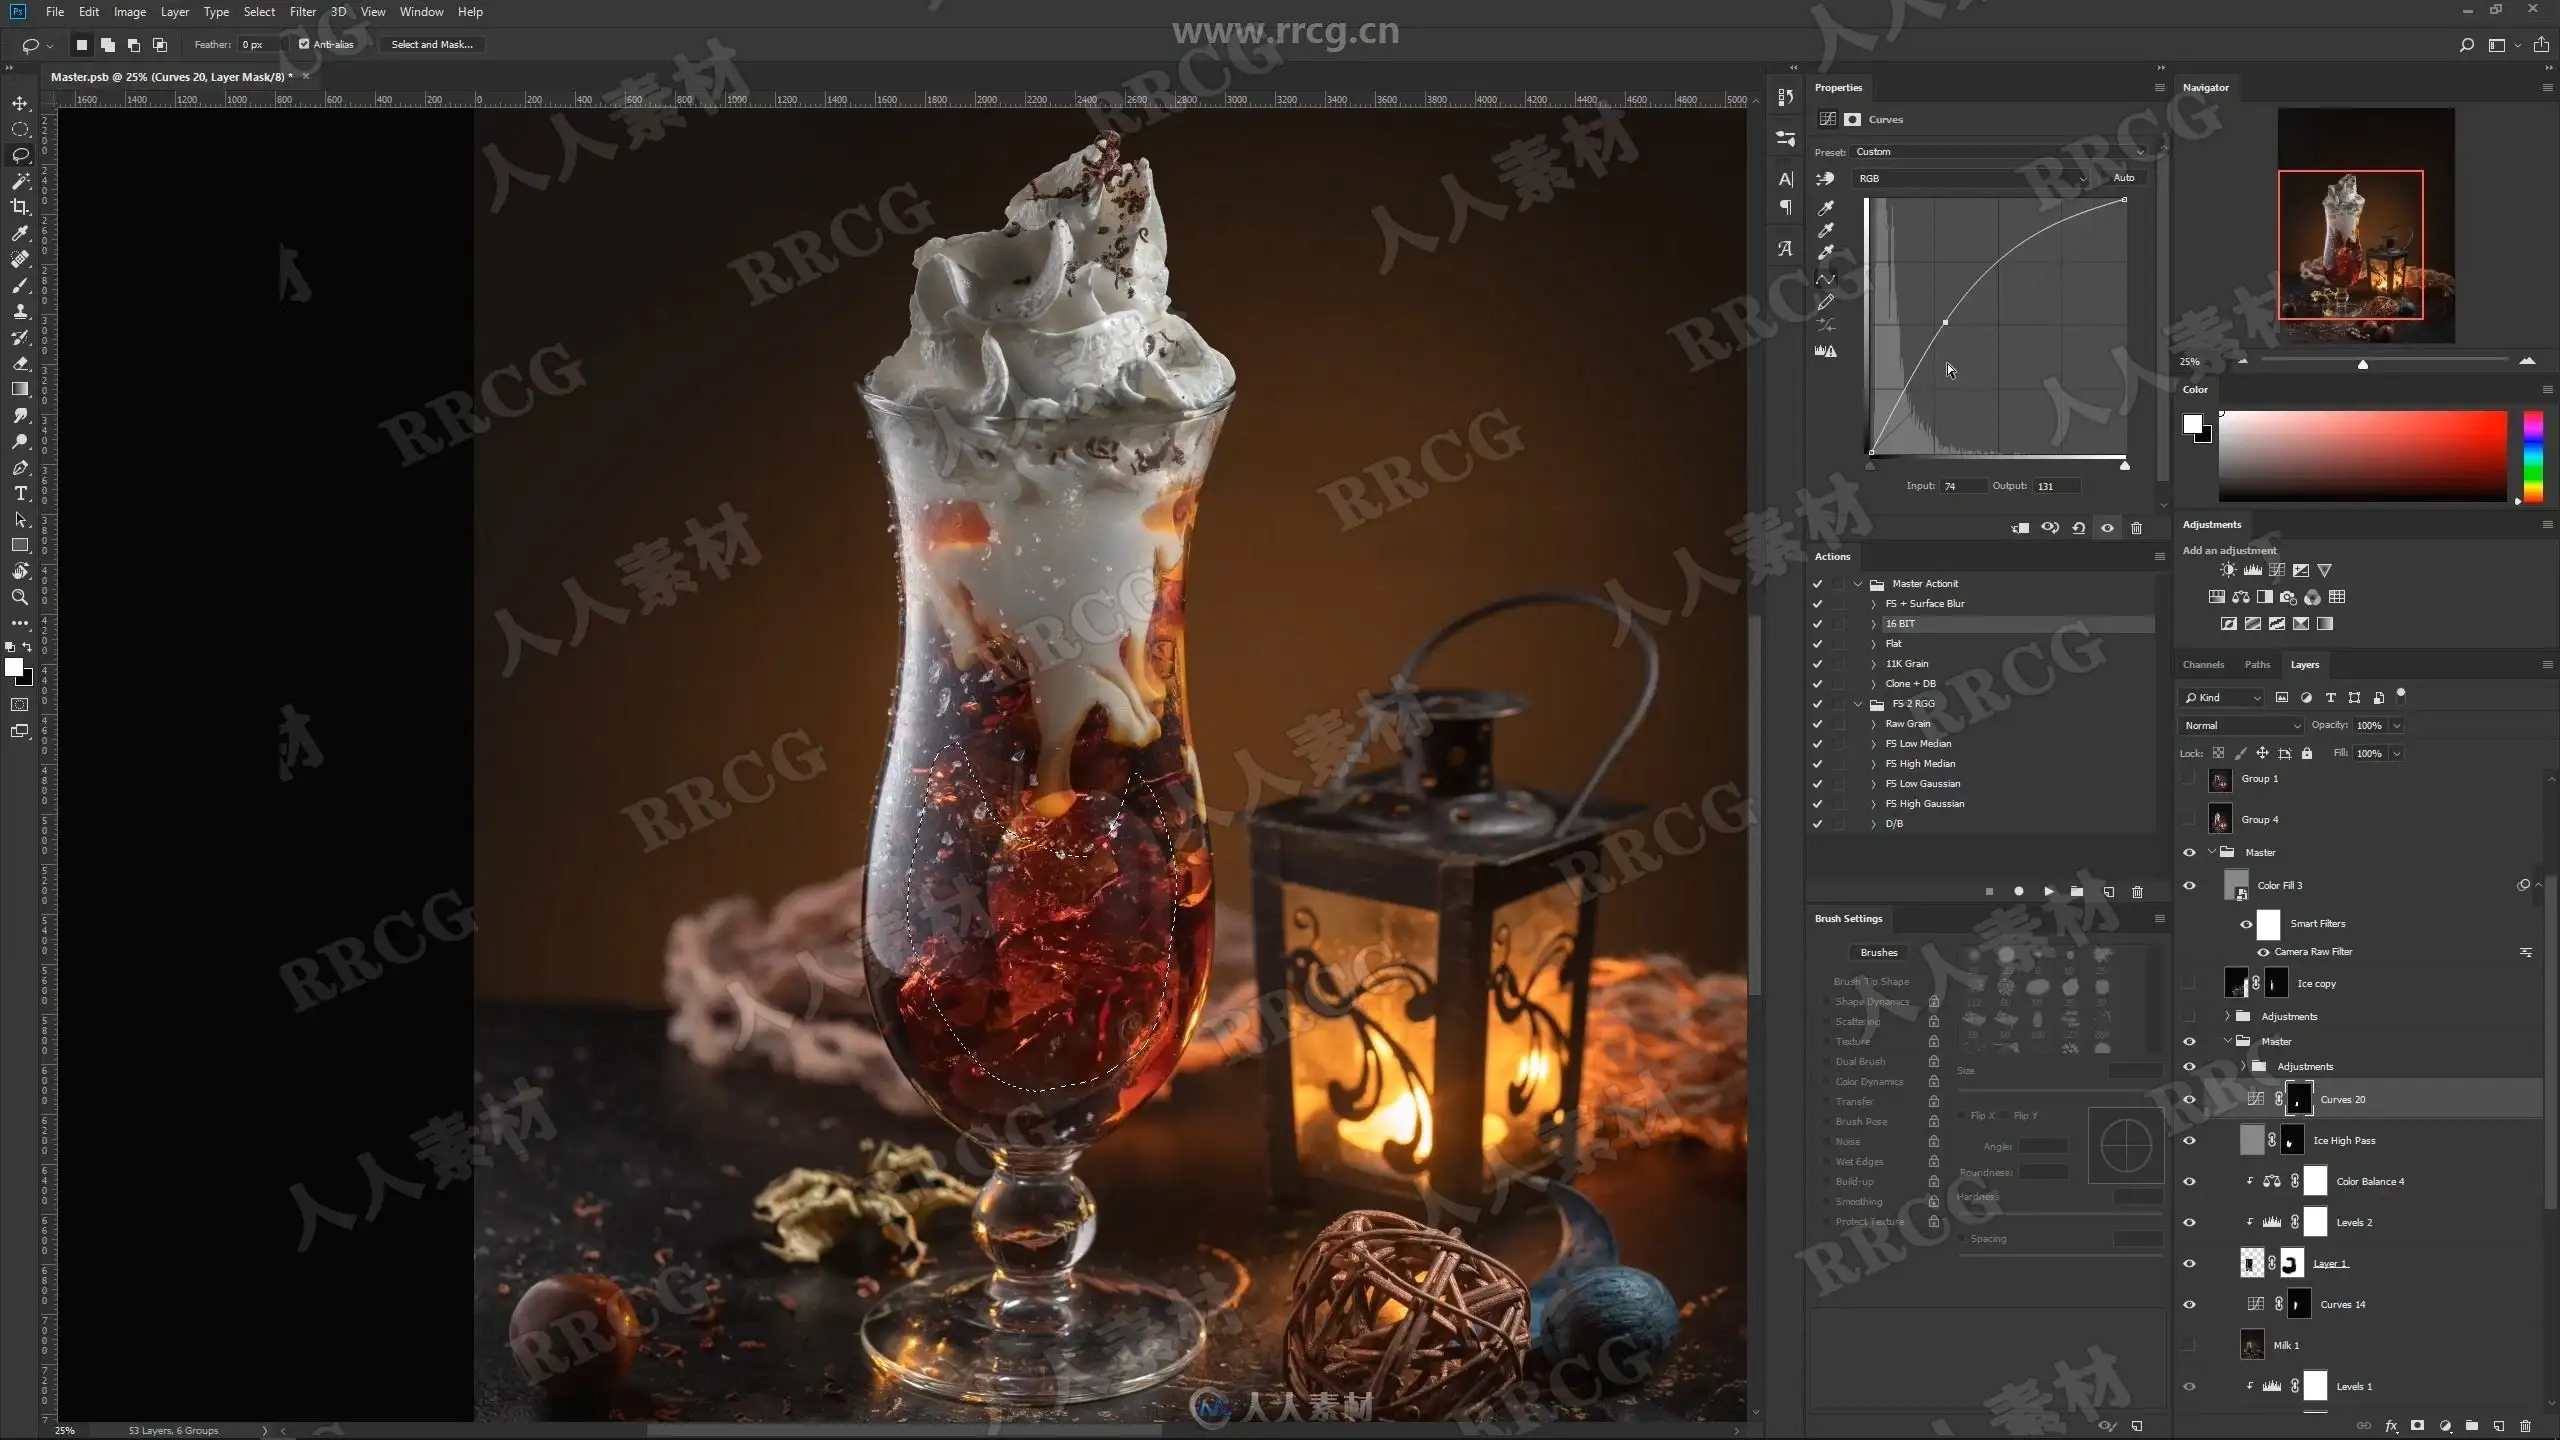This screenshot has height=1440, width=2560.
Task: Open the Filter menu
Action: (x=302, y=12)
